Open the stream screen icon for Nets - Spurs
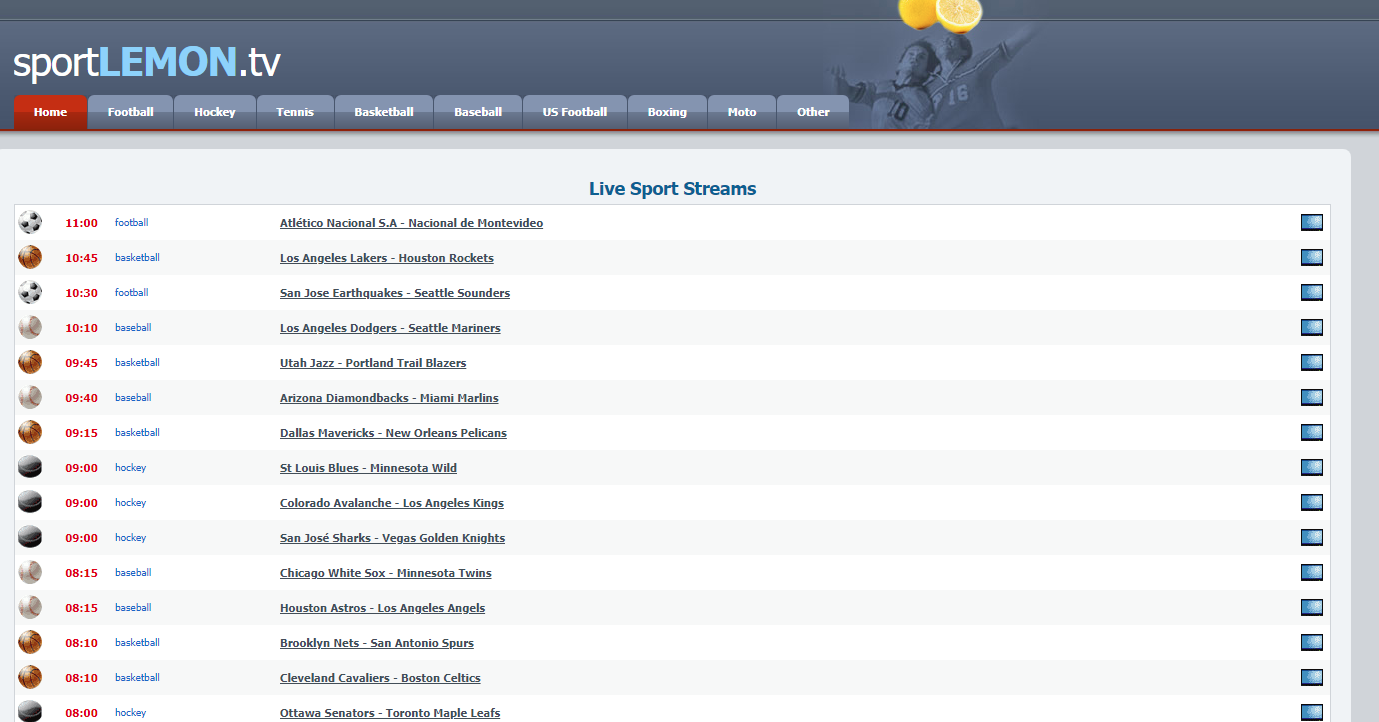Image resolution: width=1379 pixels, height=722 pixels. [x=1312, y=643]
